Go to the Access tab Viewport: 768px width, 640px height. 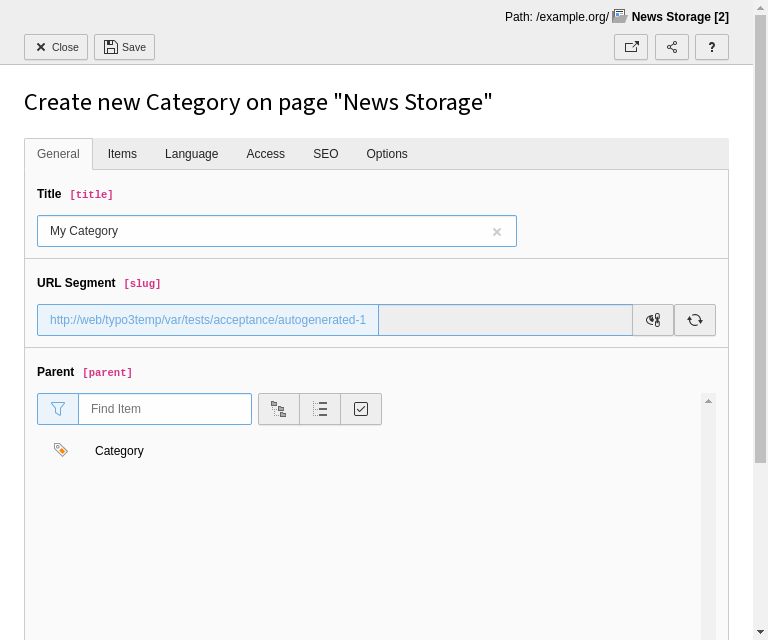265,154
